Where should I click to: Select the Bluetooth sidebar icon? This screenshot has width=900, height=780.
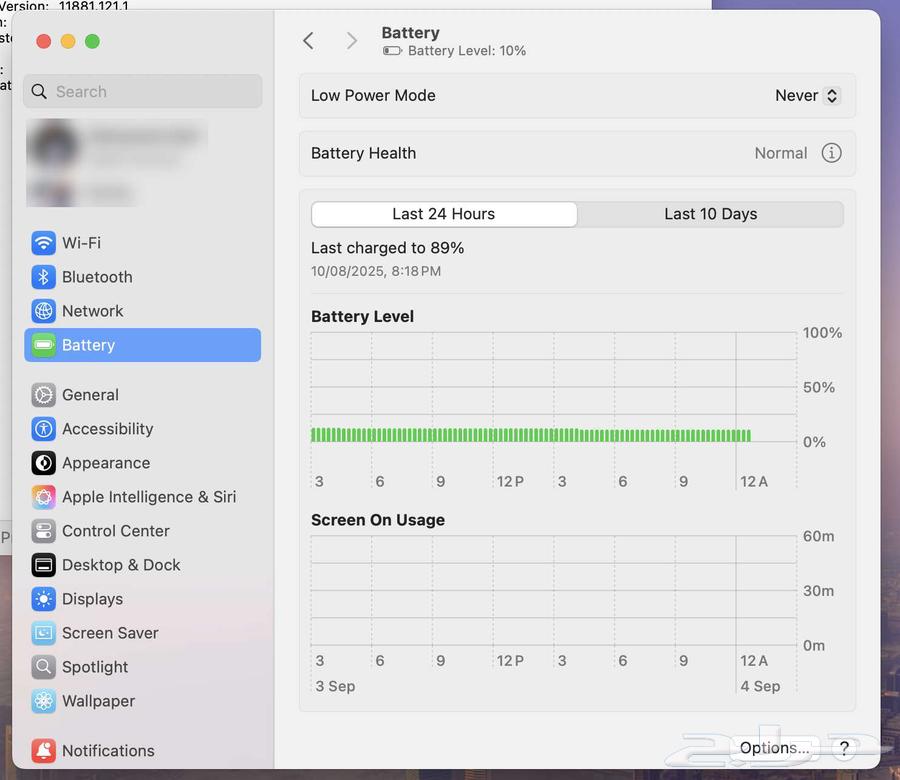tap(43, 277)
